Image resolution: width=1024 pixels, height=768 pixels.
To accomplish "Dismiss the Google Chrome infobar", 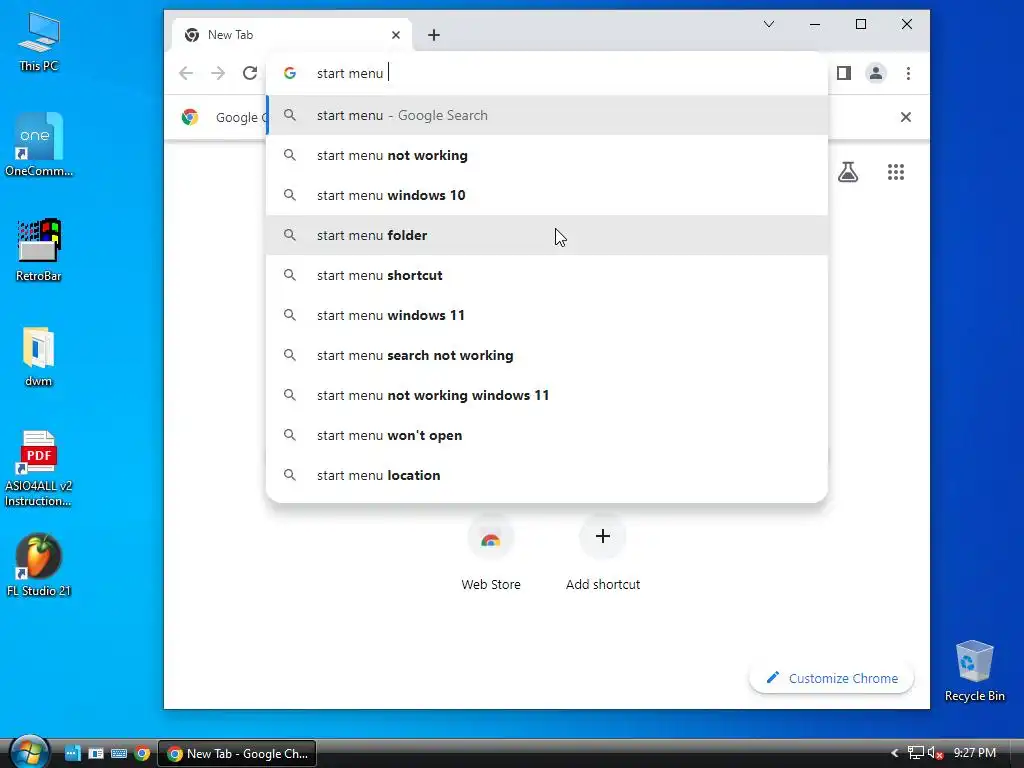I will 906,117.
